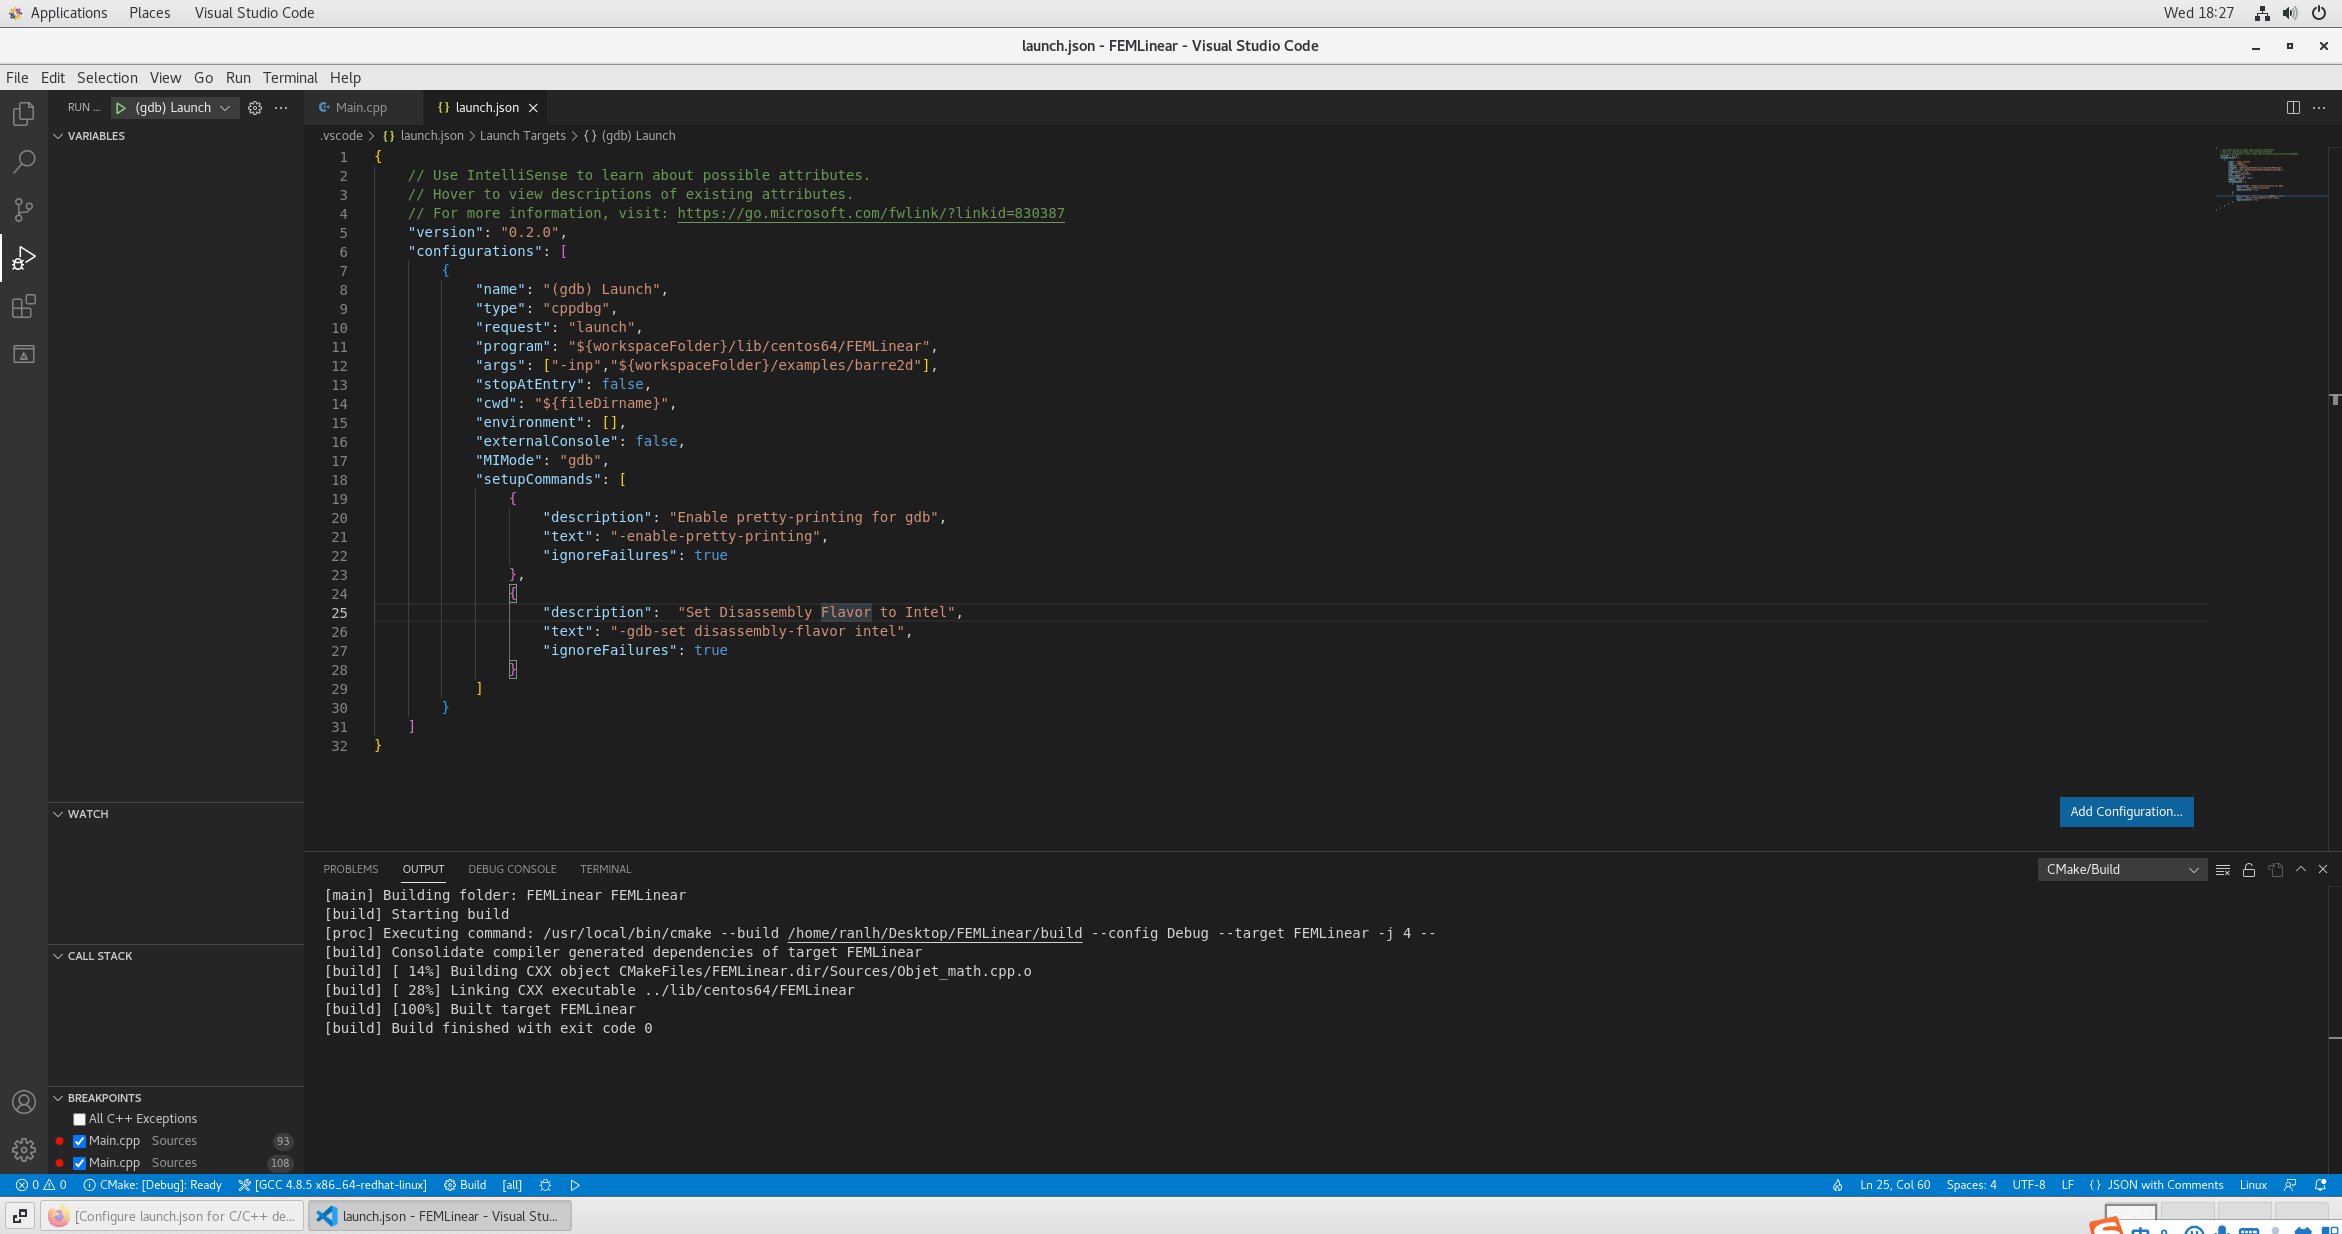Switch to the Firefox window in the taskbar

171,1216
